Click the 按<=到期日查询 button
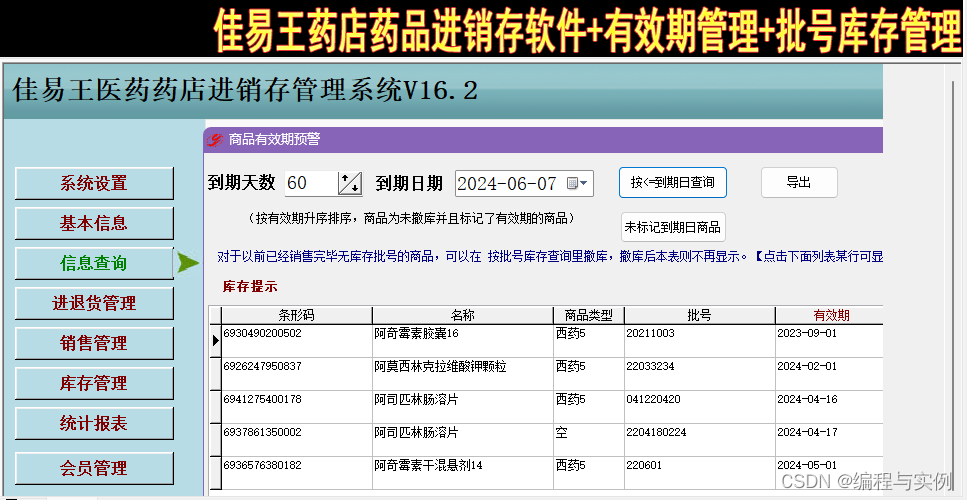The width and height of the screenshot is (967, 500). point(672,182)
